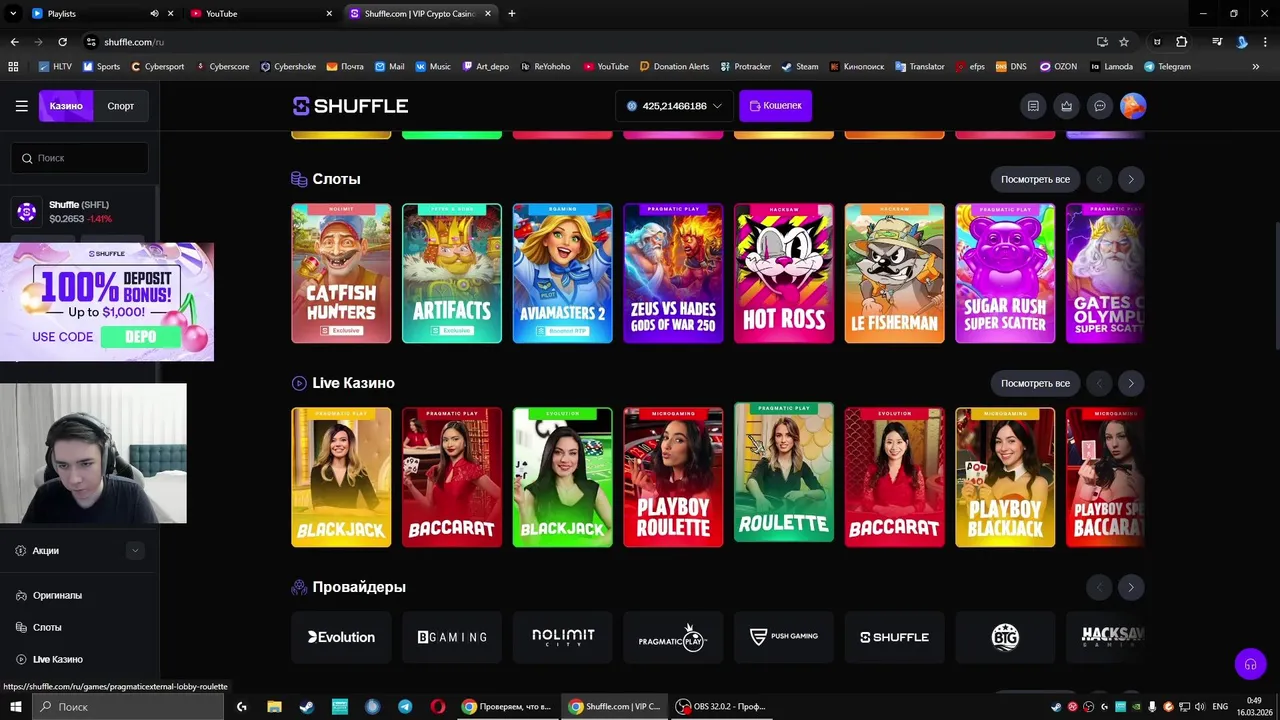
Task: Open the browser tab list dropdown
Action: pos(13,13)
